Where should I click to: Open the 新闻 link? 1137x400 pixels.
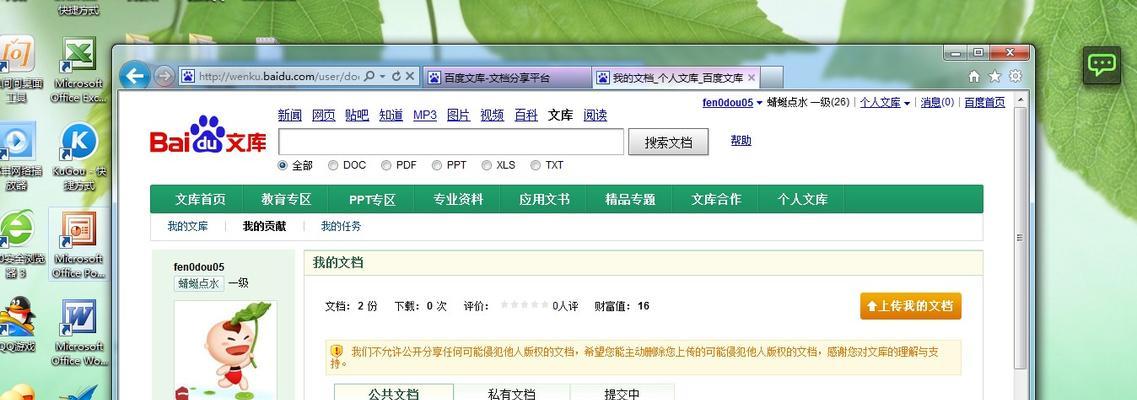(289, 115)
